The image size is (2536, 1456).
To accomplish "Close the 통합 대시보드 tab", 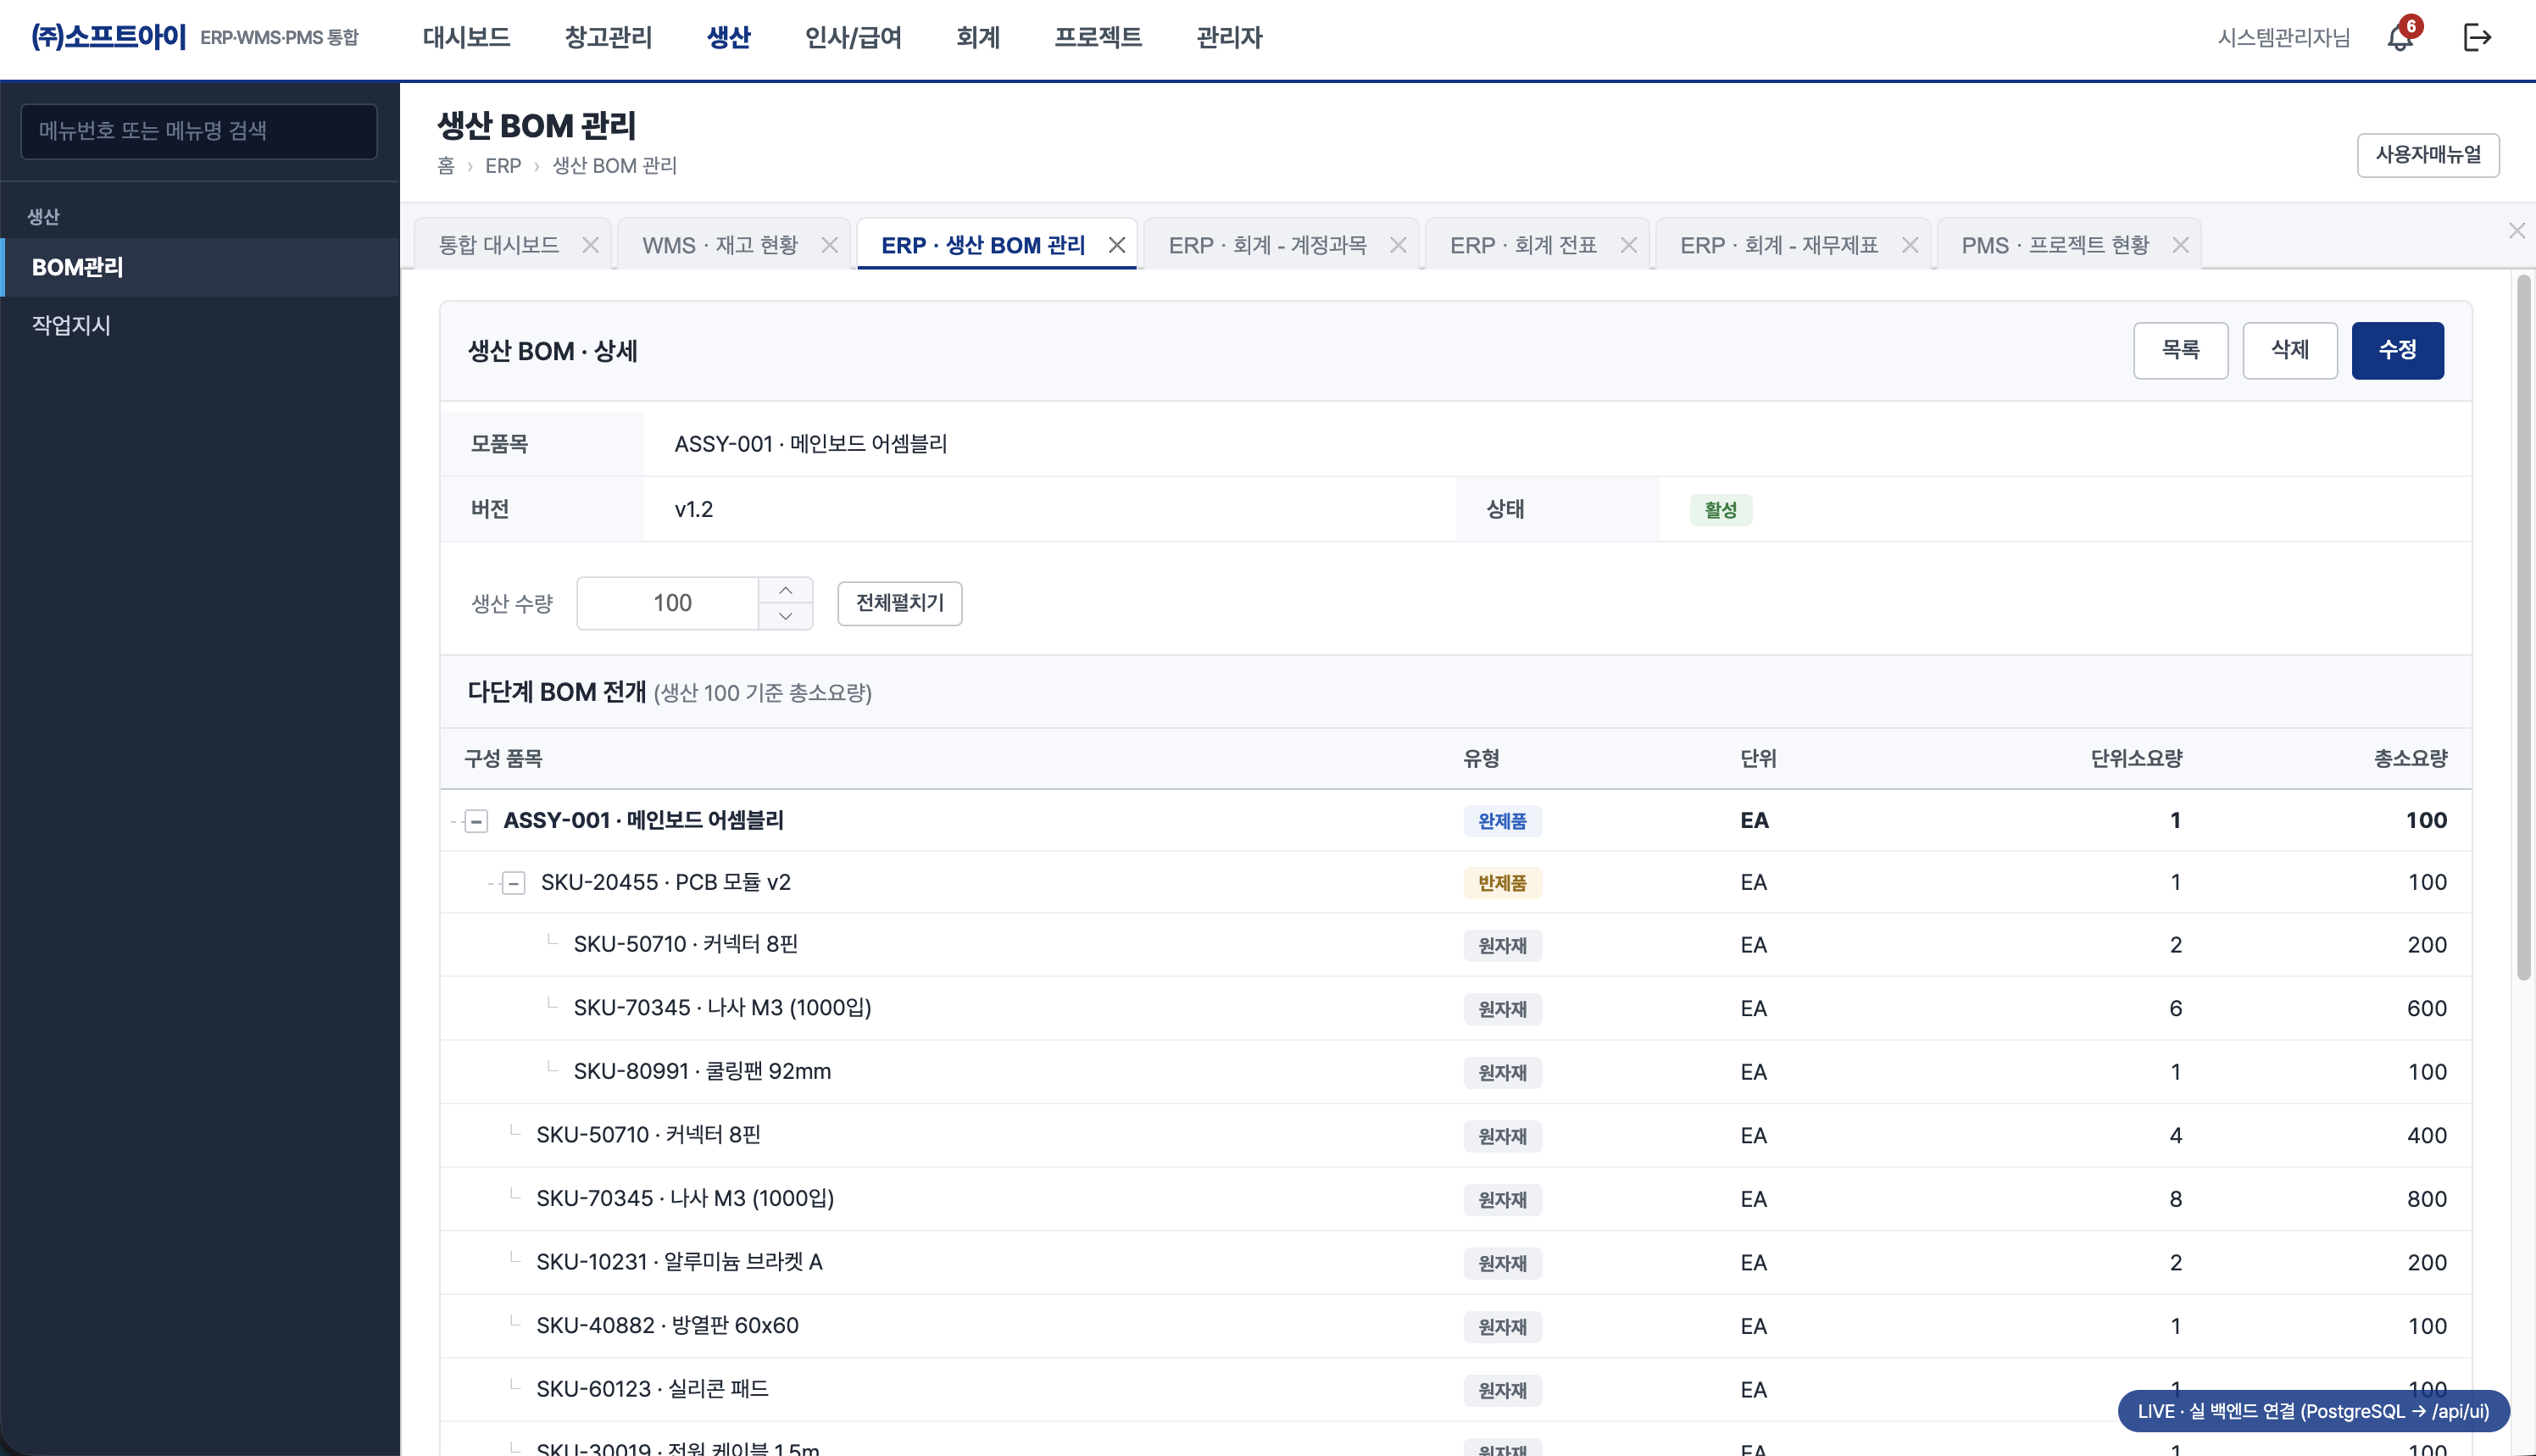I will click(590, 245).
